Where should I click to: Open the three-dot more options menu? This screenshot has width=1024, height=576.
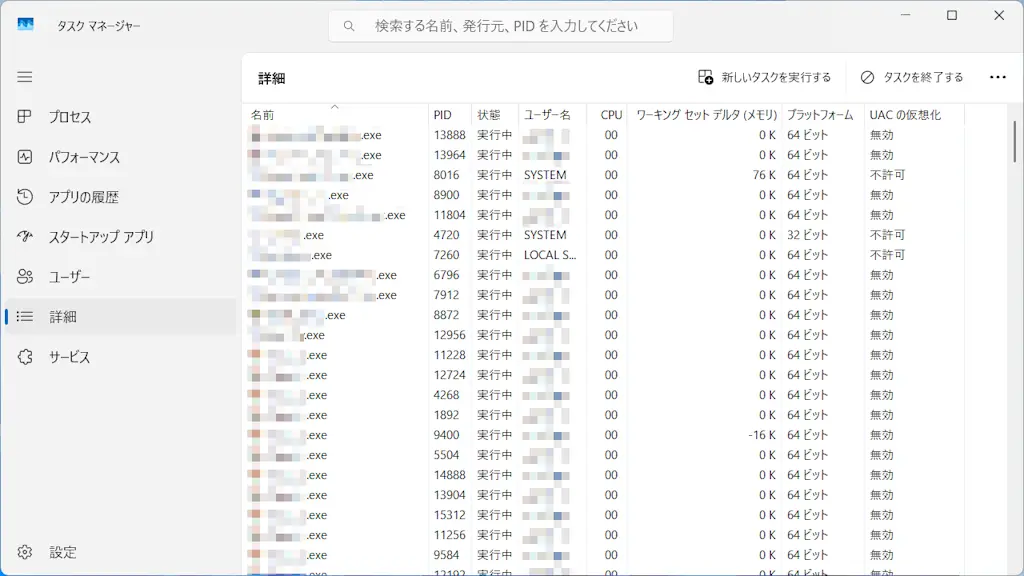(997, 77)
